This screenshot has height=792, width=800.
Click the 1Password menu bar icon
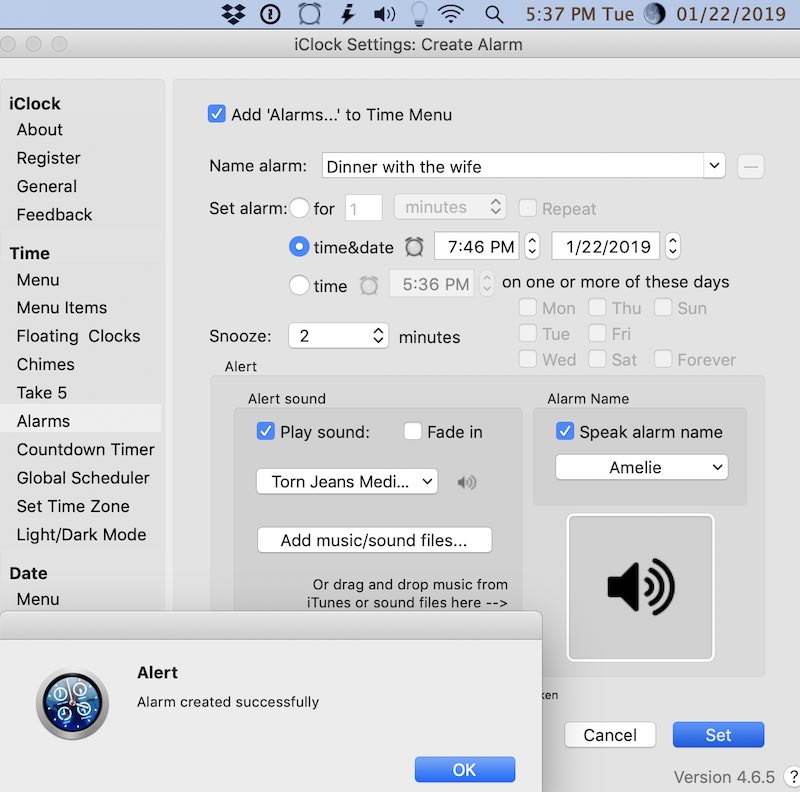point(270,14)
